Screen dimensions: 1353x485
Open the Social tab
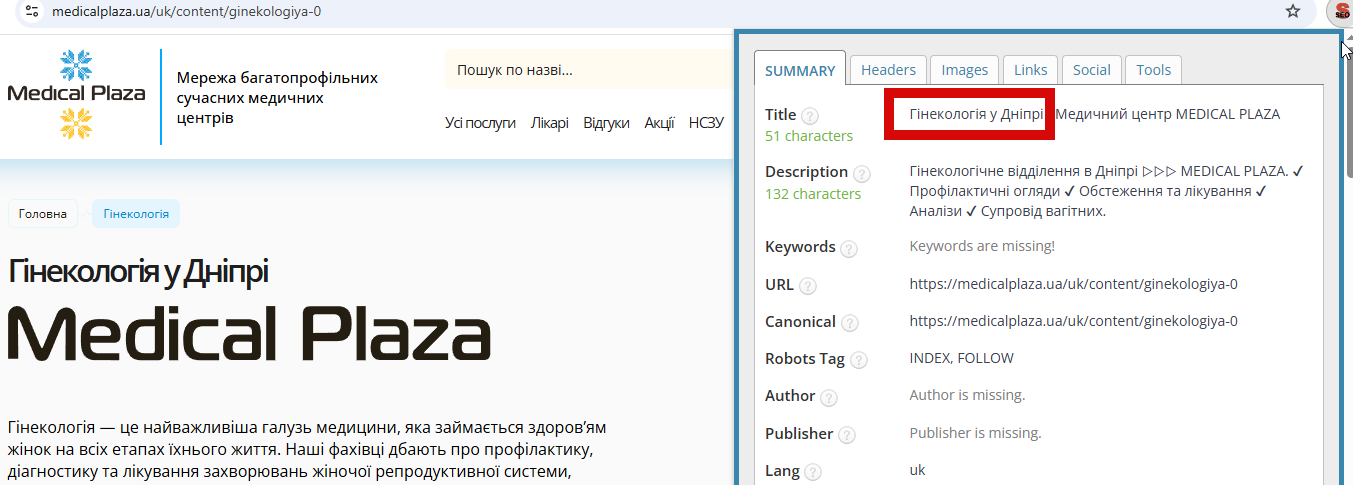[1091, 70]
